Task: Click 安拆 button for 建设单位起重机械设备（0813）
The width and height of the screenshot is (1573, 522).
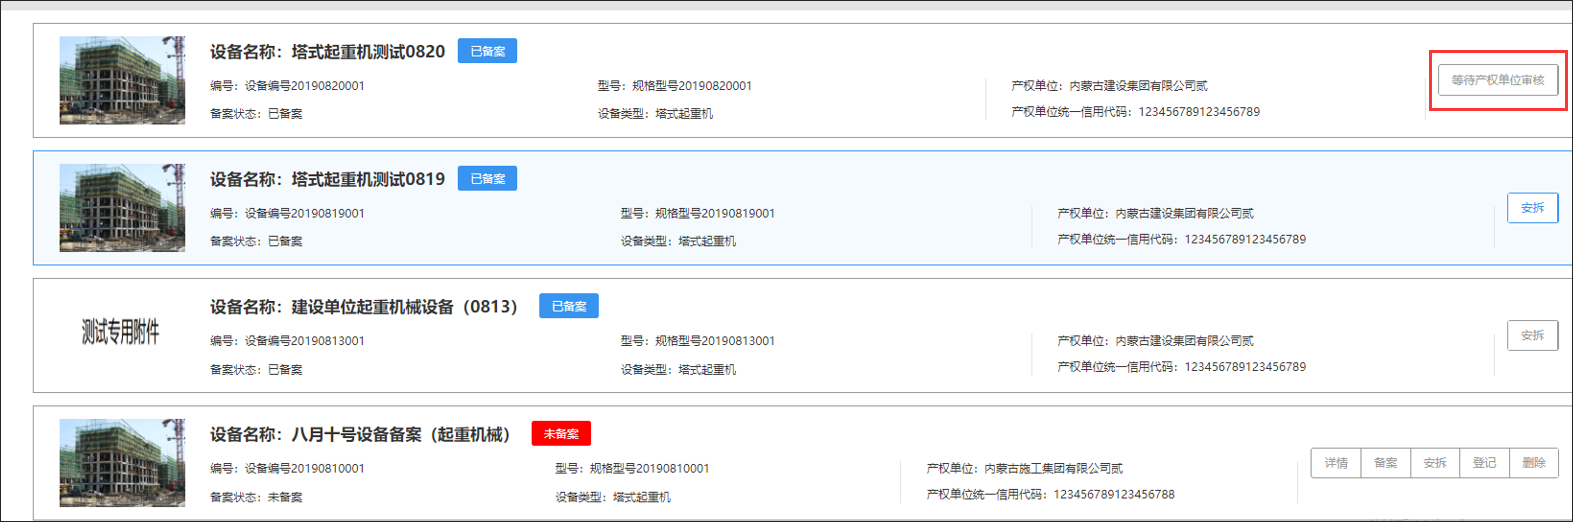Action: pyautogui.click(x=1532, y=335)
